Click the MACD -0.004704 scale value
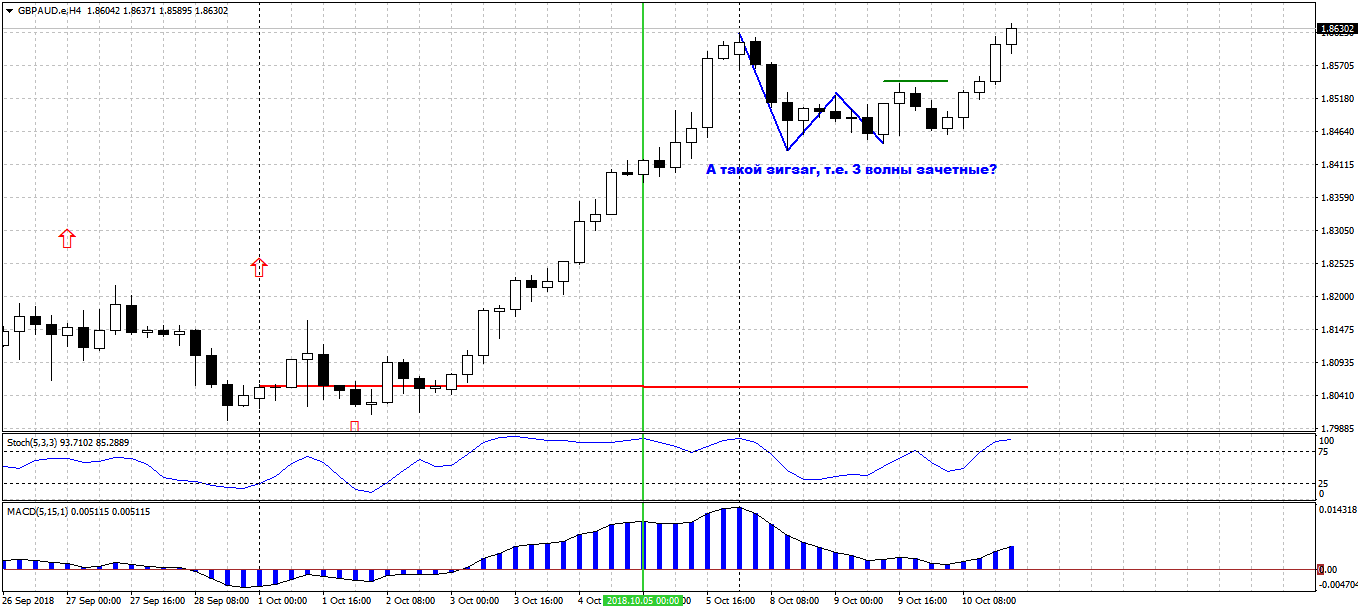 1338,585
